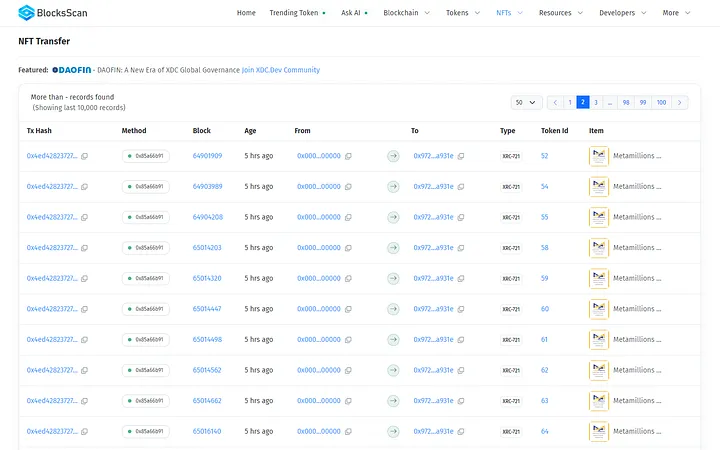The image size is (720, 450).
Task: Go to the previous page with the left chevron
Action: click(x=554, y=102)
